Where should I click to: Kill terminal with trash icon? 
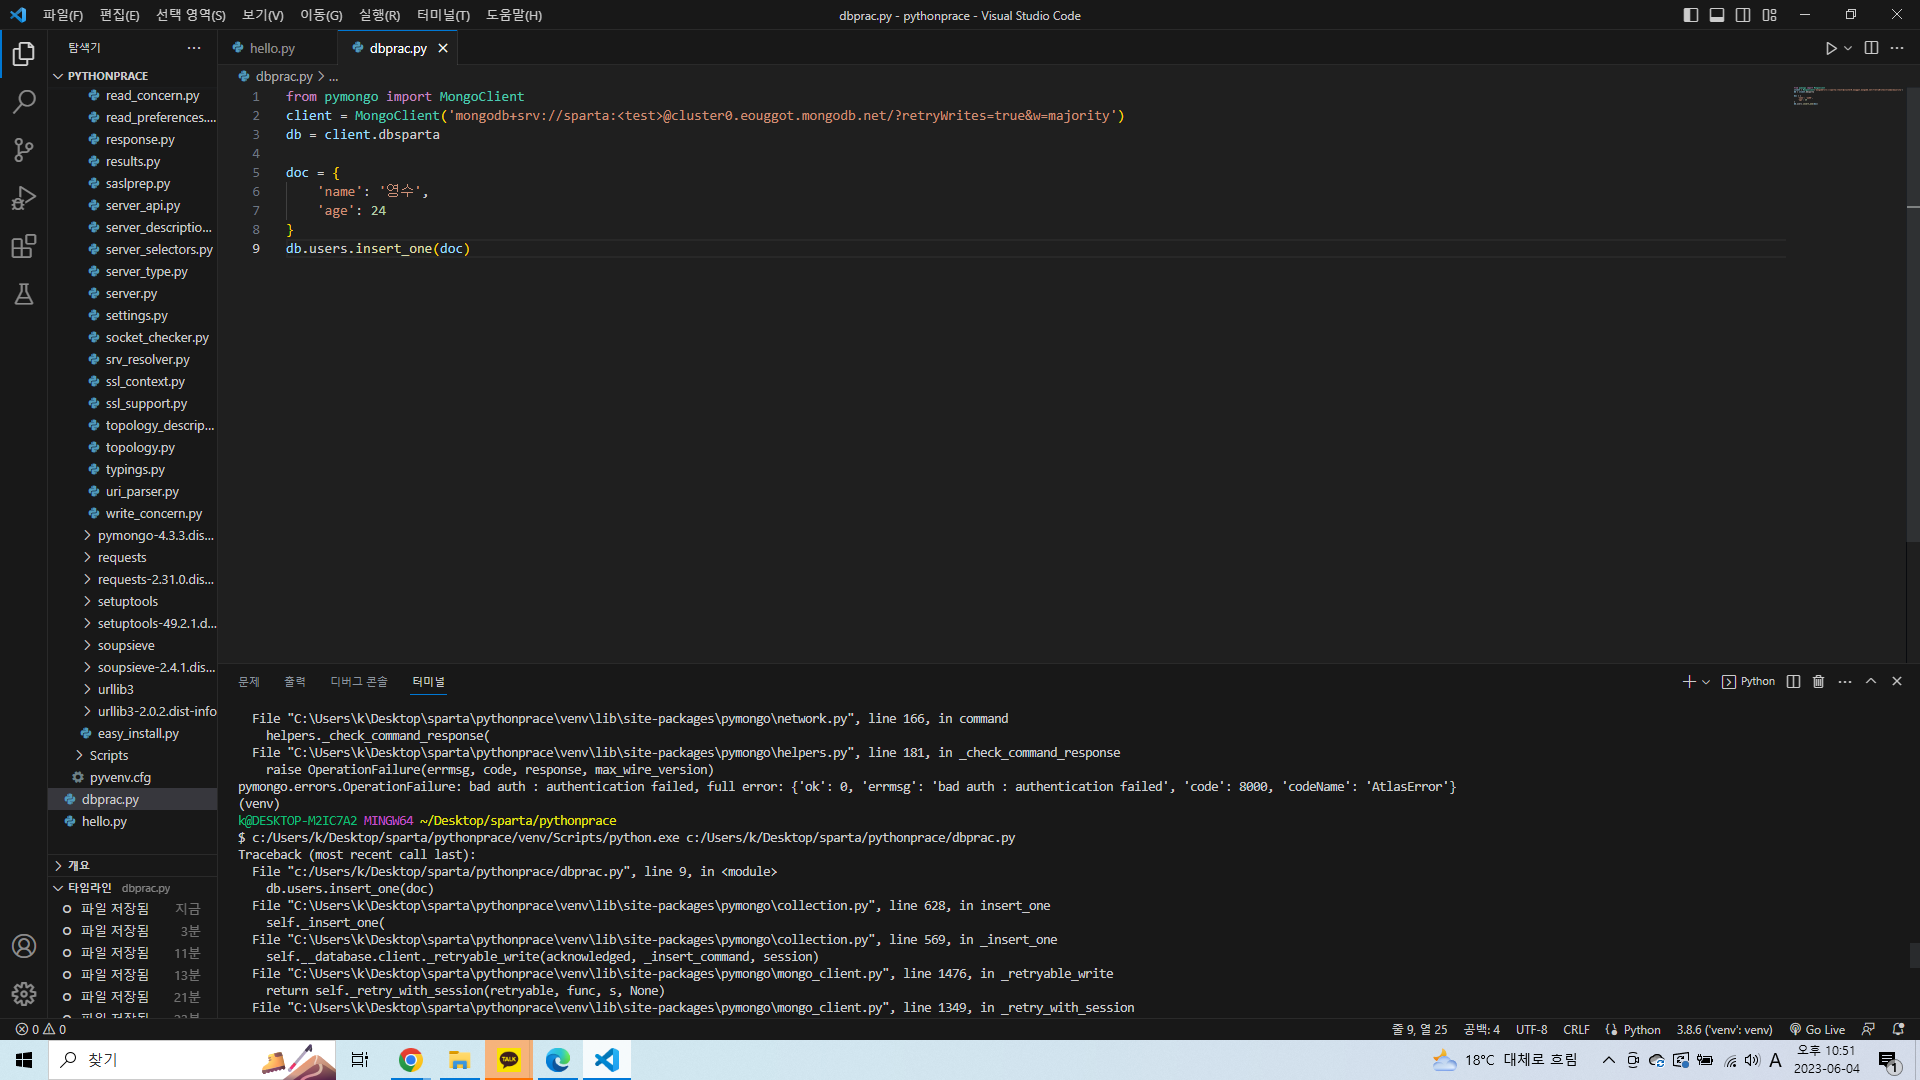tap(1819, 682)
